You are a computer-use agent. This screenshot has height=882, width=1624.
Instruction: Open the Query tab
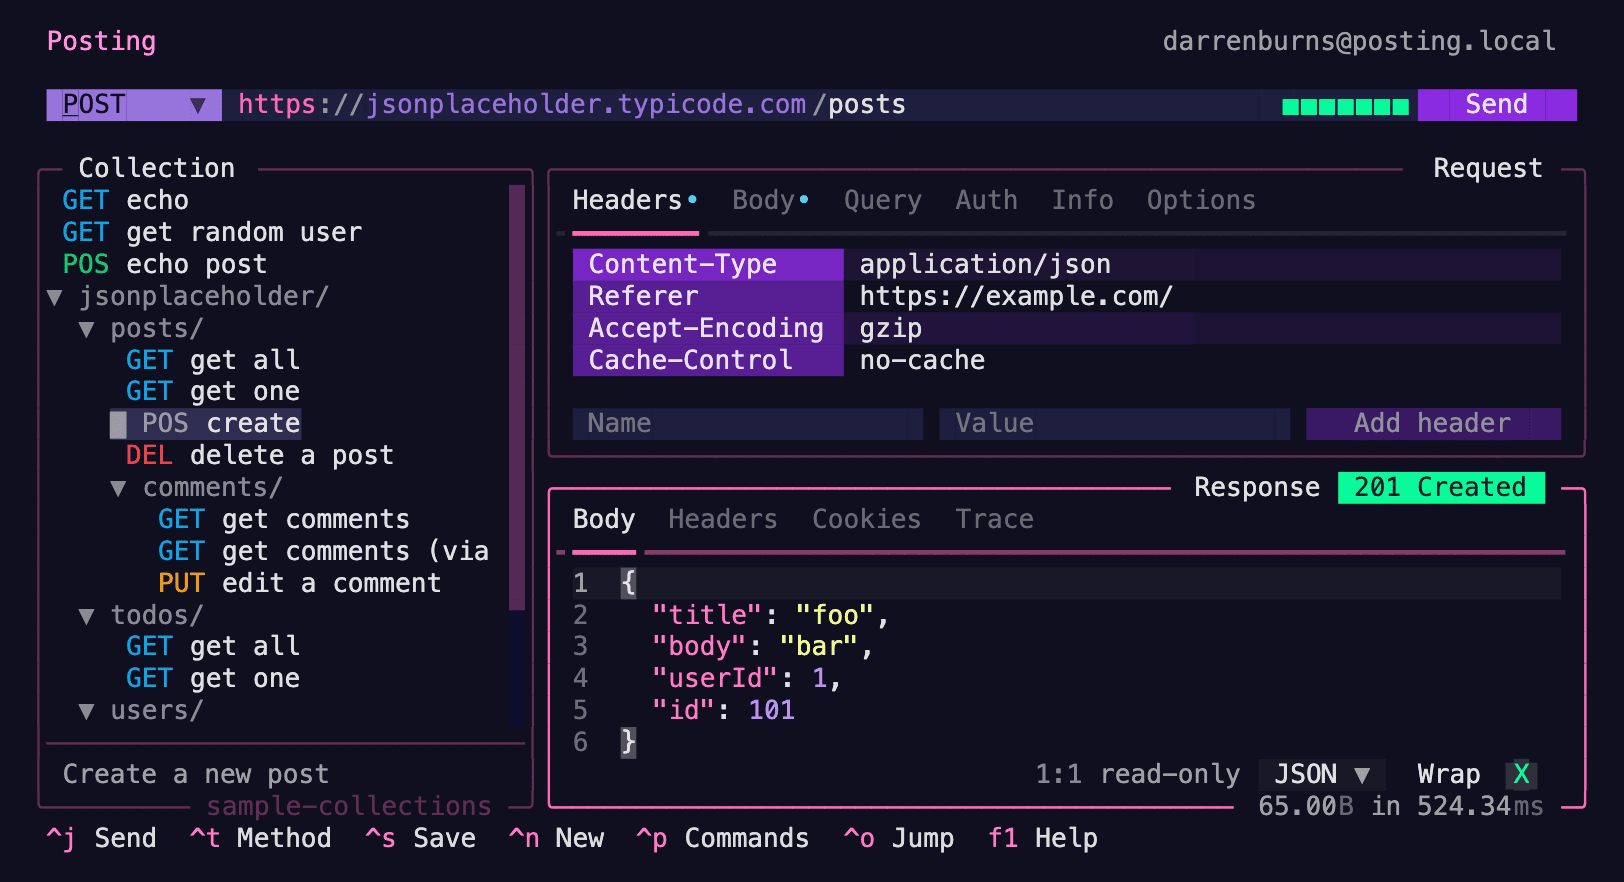[x=882, y=201]
